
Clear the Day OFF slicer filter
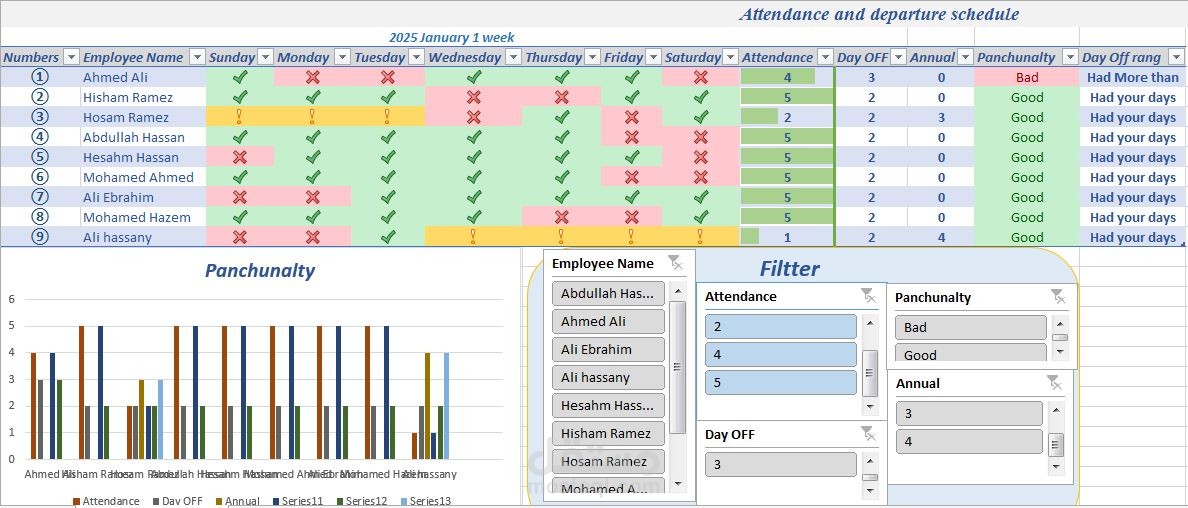(x=868, y=434)
